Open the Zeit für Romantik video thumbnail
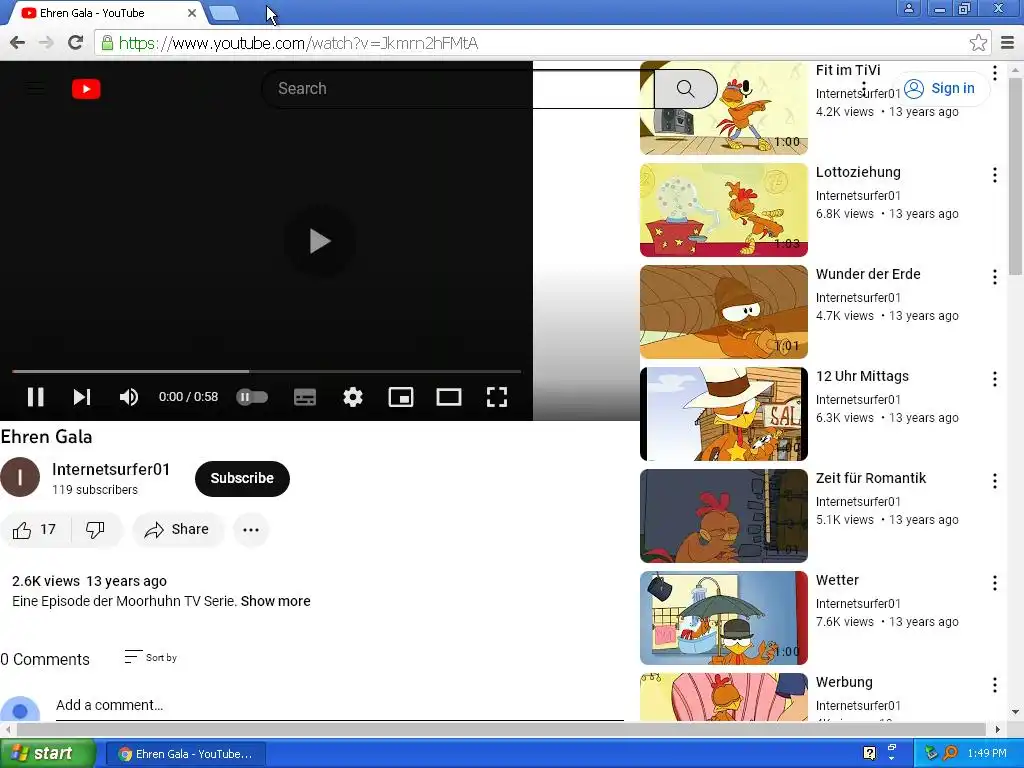1024x768 pixels. 724,516
